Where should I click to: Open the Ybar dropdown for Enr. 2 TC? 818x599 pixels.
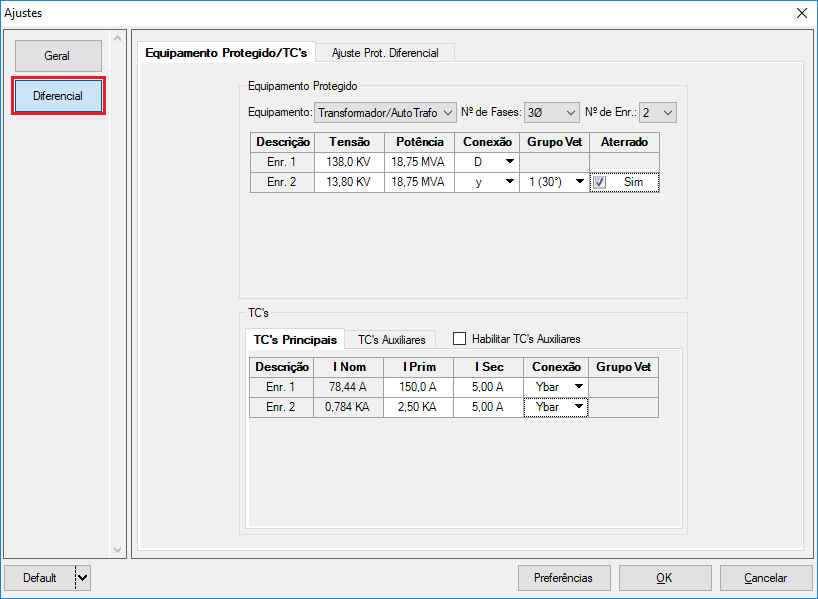[x=580, y=406]
